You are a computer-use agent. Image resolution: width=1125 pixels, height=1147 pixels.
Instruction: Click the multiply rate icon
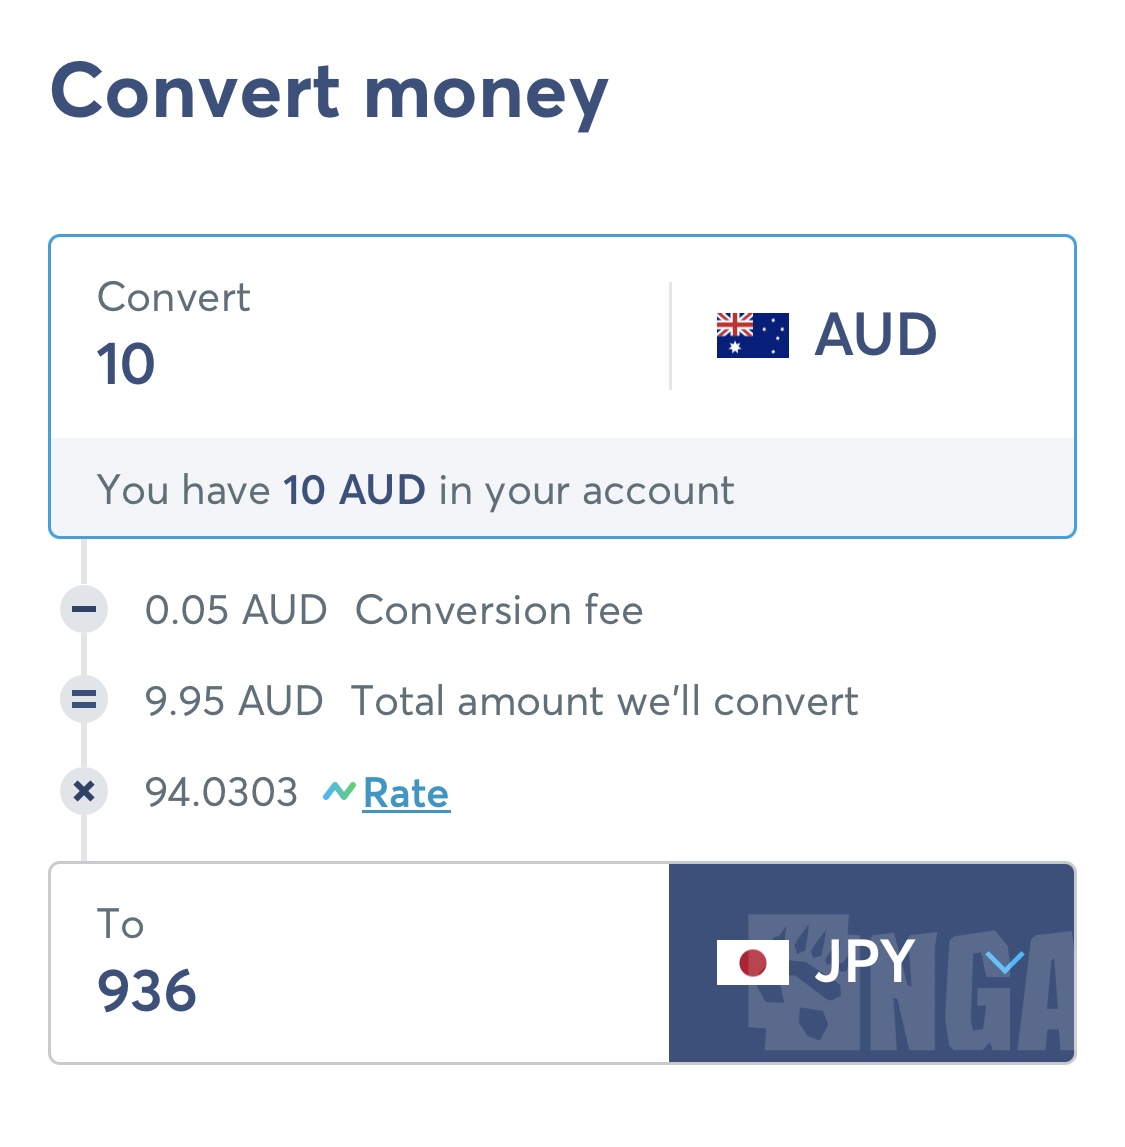click(83, 791)
